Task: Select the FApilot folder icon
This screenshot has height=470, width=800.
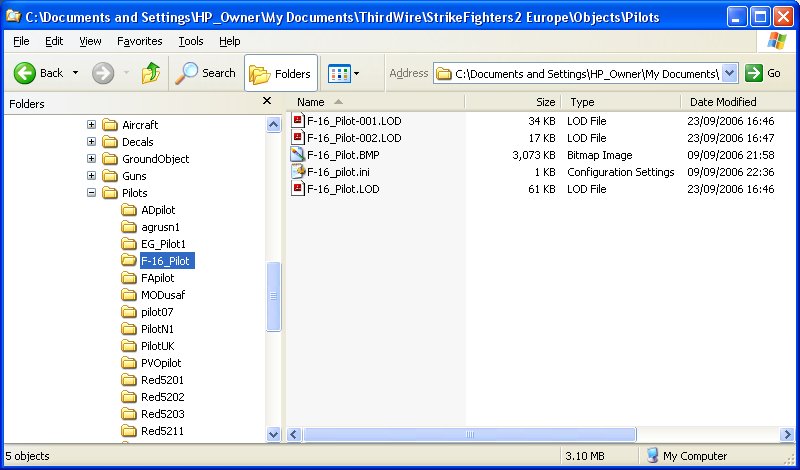Action: 129,278
